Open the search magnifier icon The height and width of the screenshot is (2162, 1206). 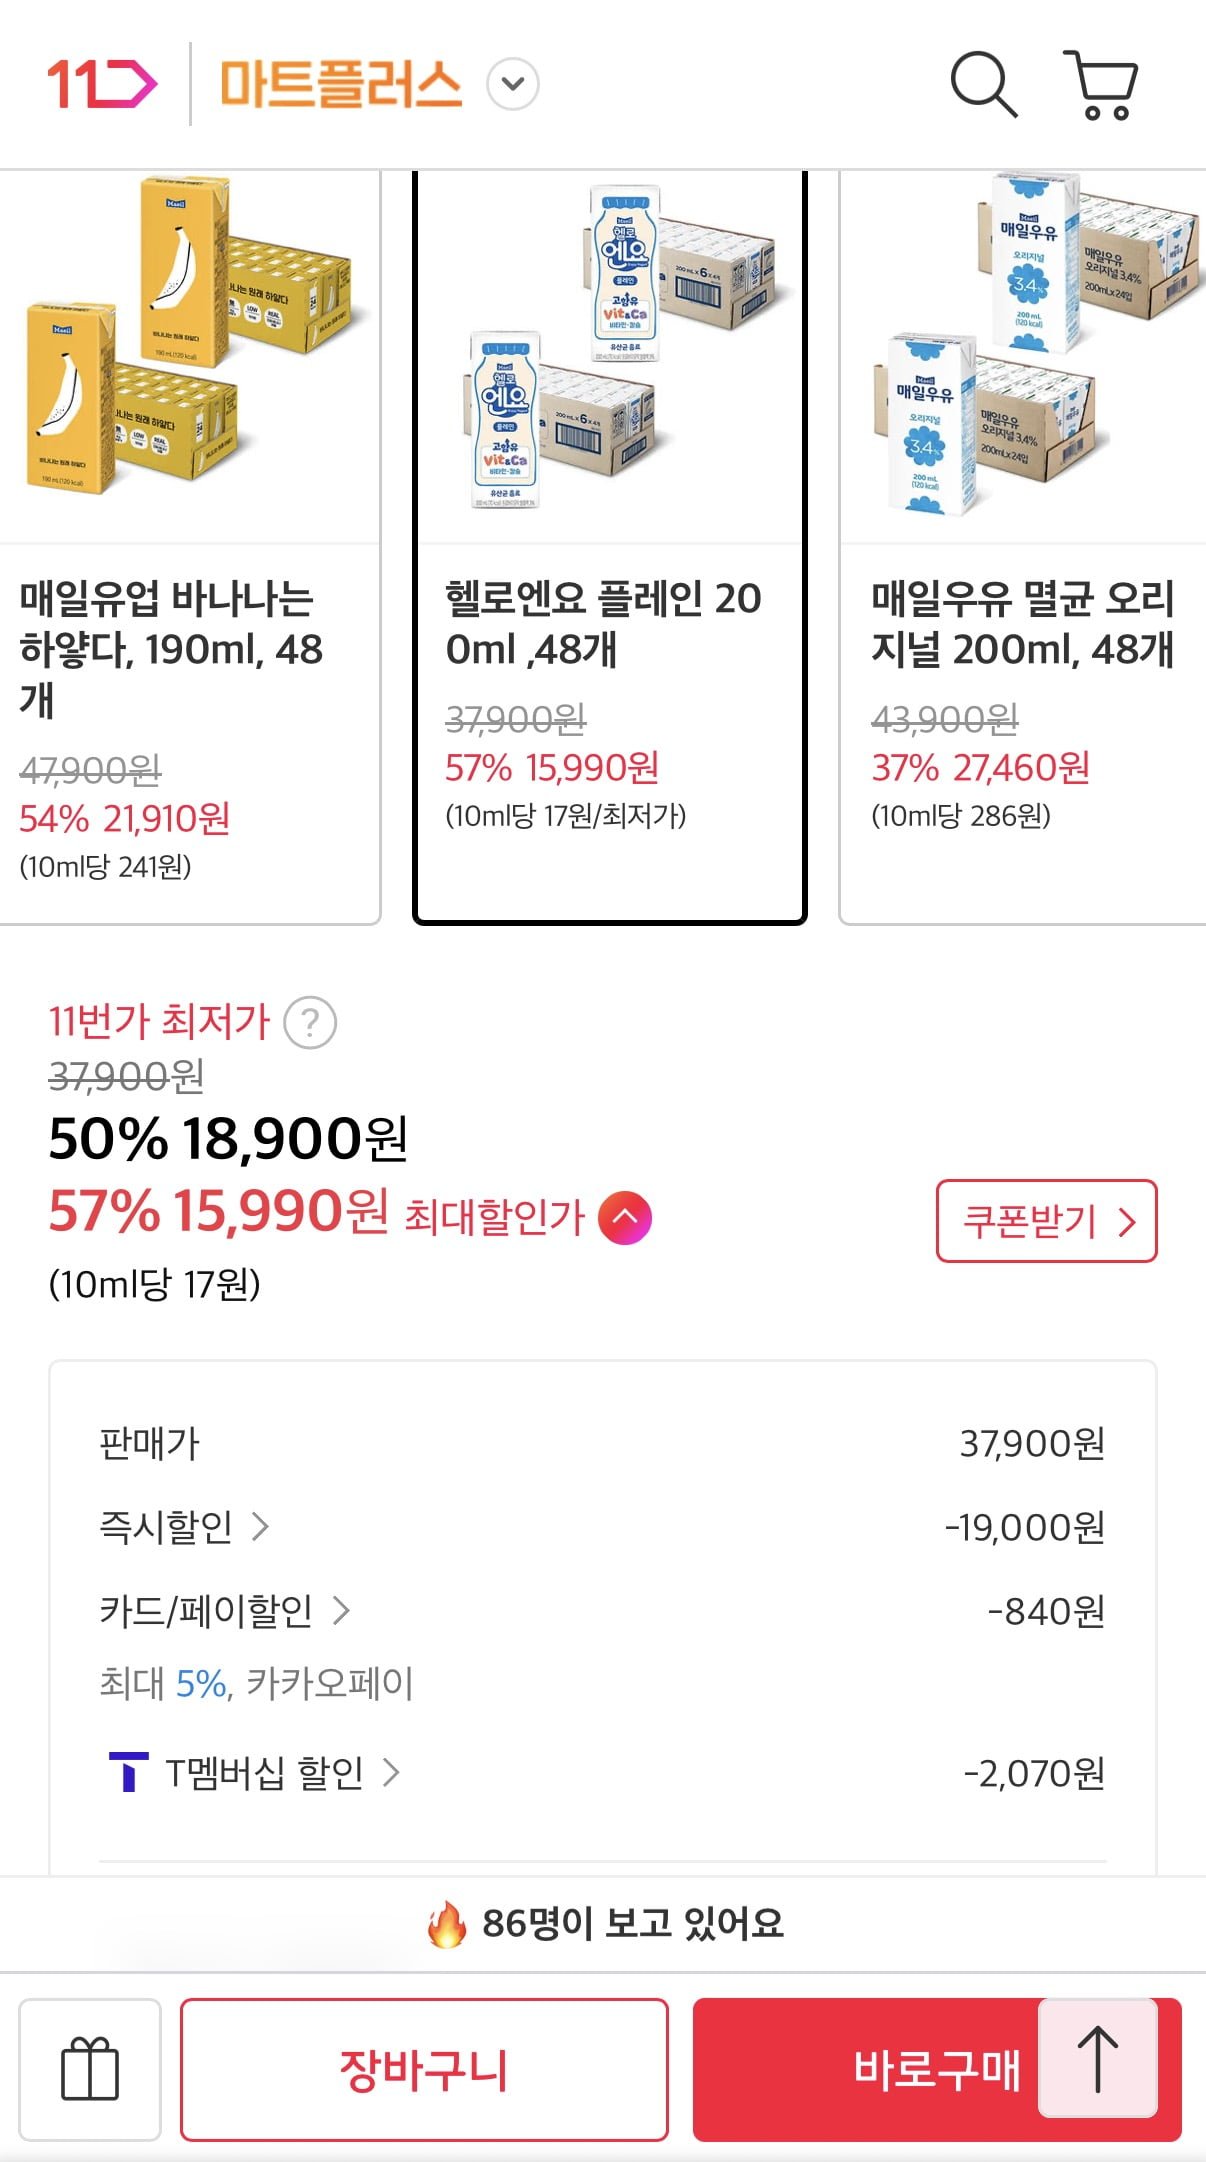[x=983, y=85]
